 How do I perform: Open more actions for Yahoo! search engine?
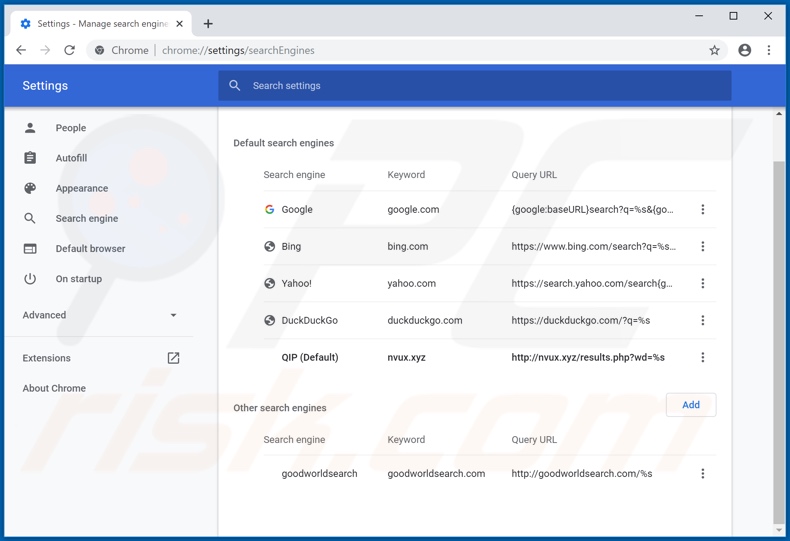[702, 284]
